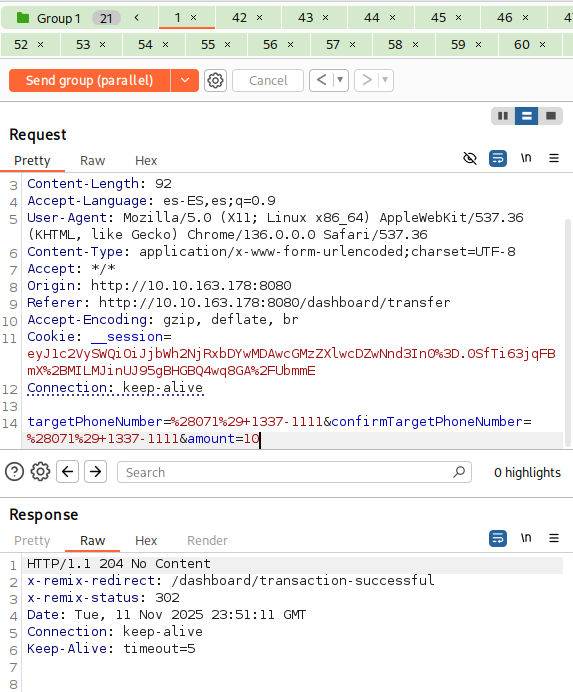Click the Cancel button
Screen dimensions: 573x692
(x=268, y=80)
